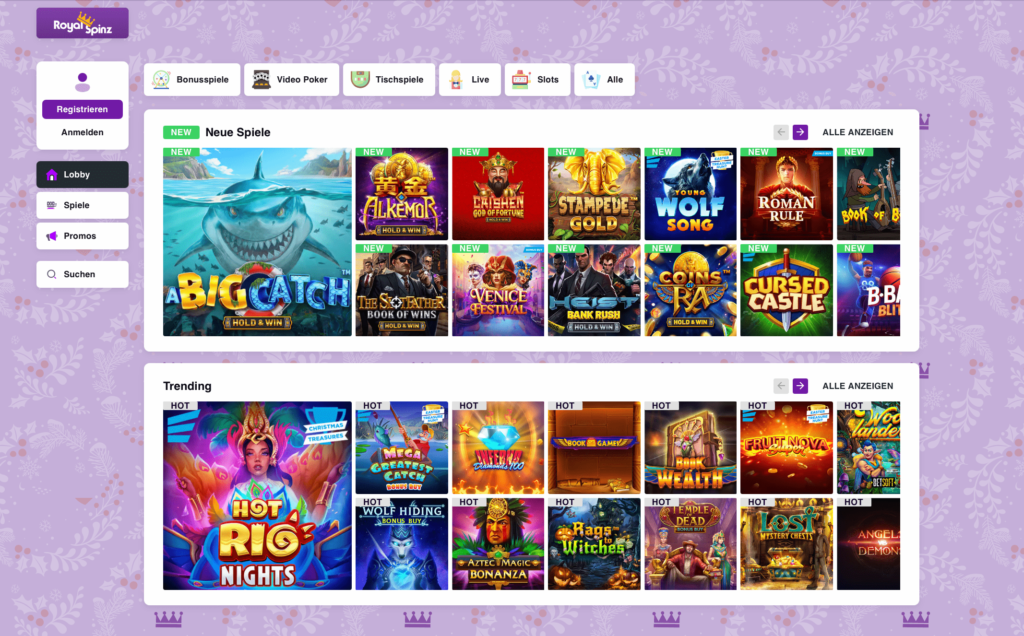Click previous arrow in Trending section
The width and height of the screenshot is (1024, 636).
point(781,386)
